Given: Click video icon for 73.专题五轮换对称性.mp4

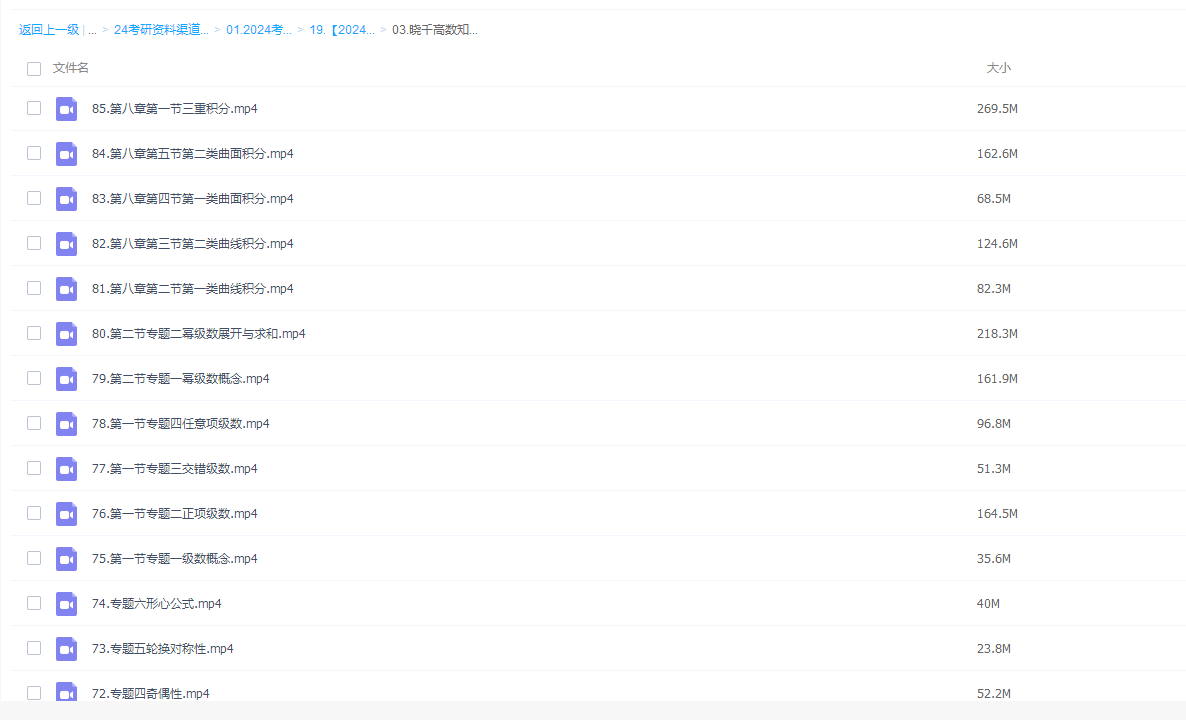Looking at the screenshot, I should click(x=66, y=649).
